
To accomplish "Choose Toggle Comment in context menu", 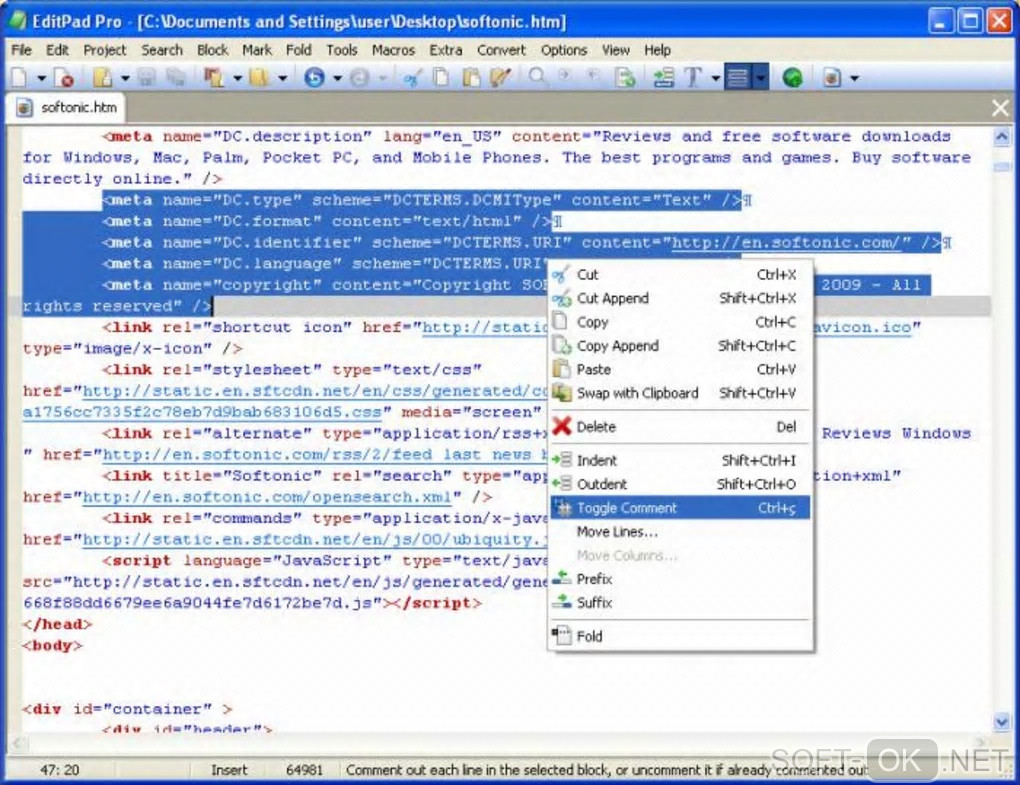I will 680,508.
